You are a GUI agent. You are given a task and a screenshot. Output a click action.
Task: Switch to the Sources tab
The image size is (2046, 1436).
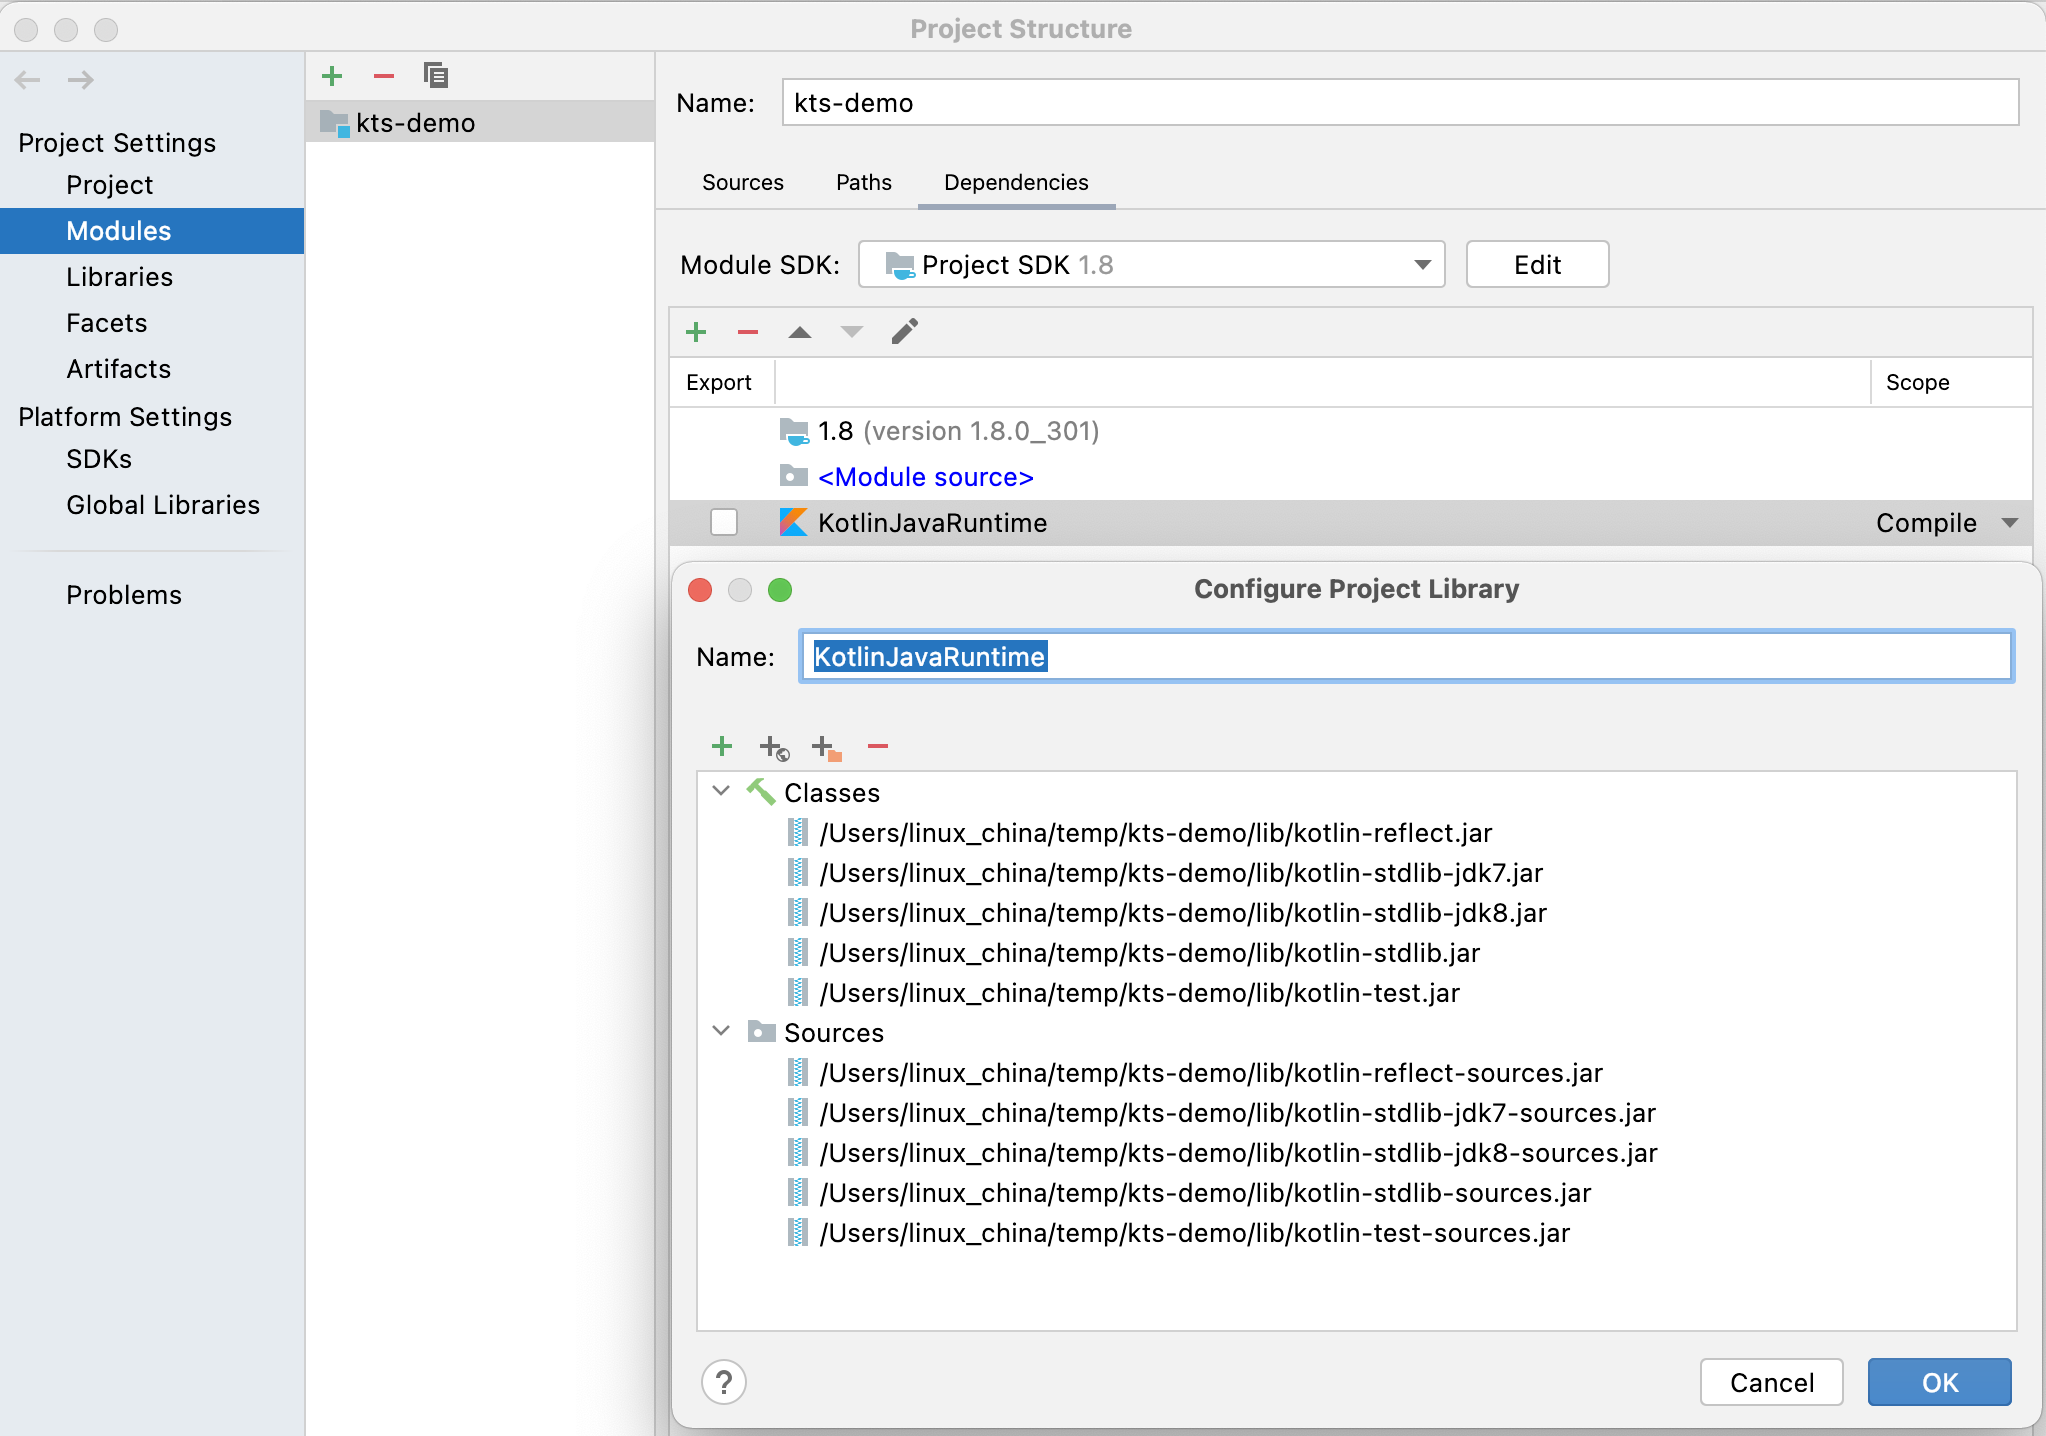pyautogui.click(x=742, y=182)
